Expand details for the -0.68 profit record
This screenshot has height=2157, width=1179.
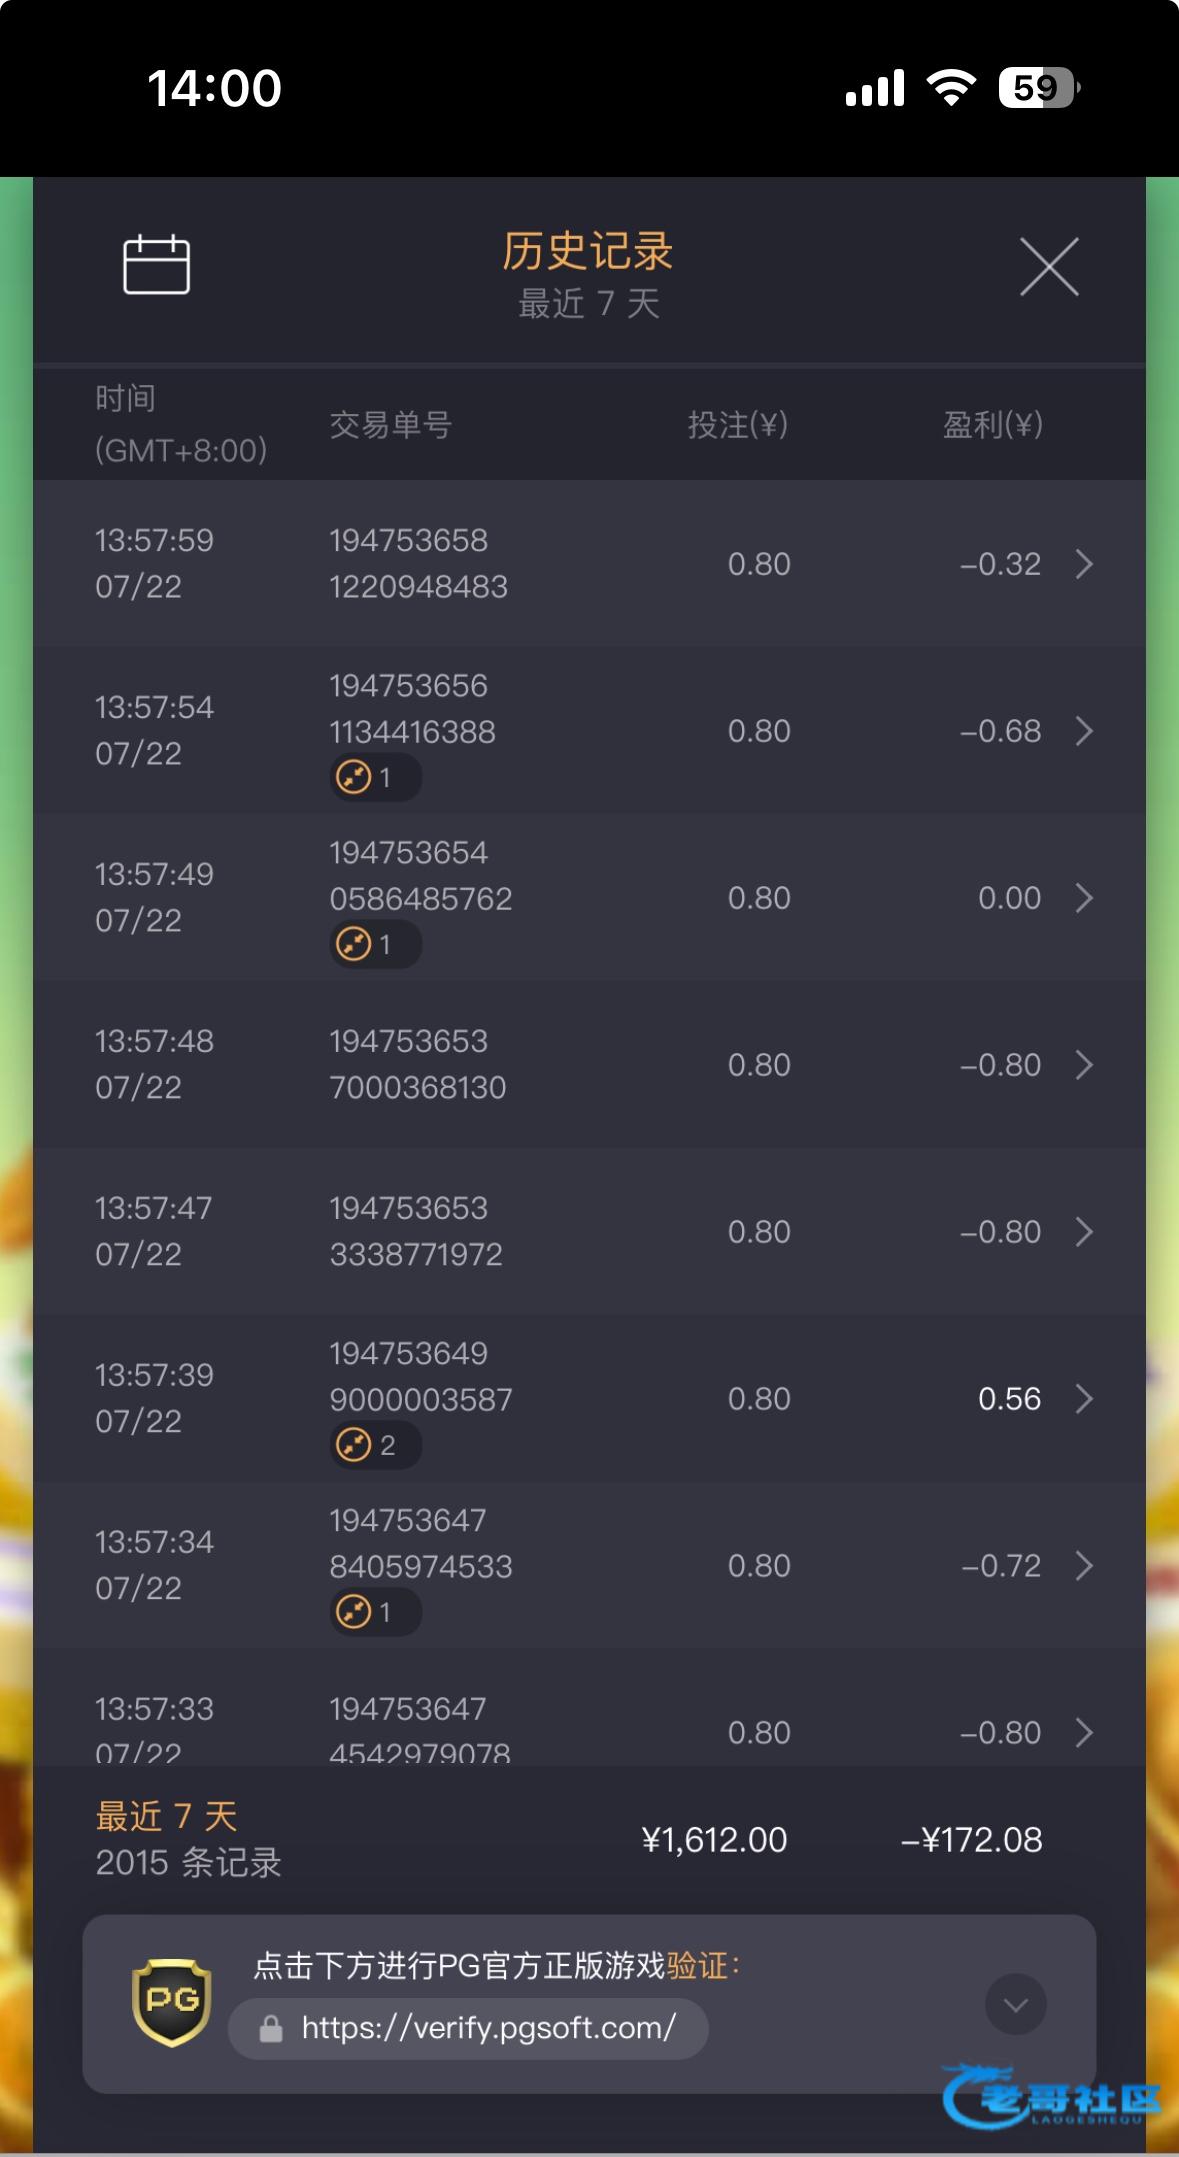pyautogui.click(x=1084, y=731)
